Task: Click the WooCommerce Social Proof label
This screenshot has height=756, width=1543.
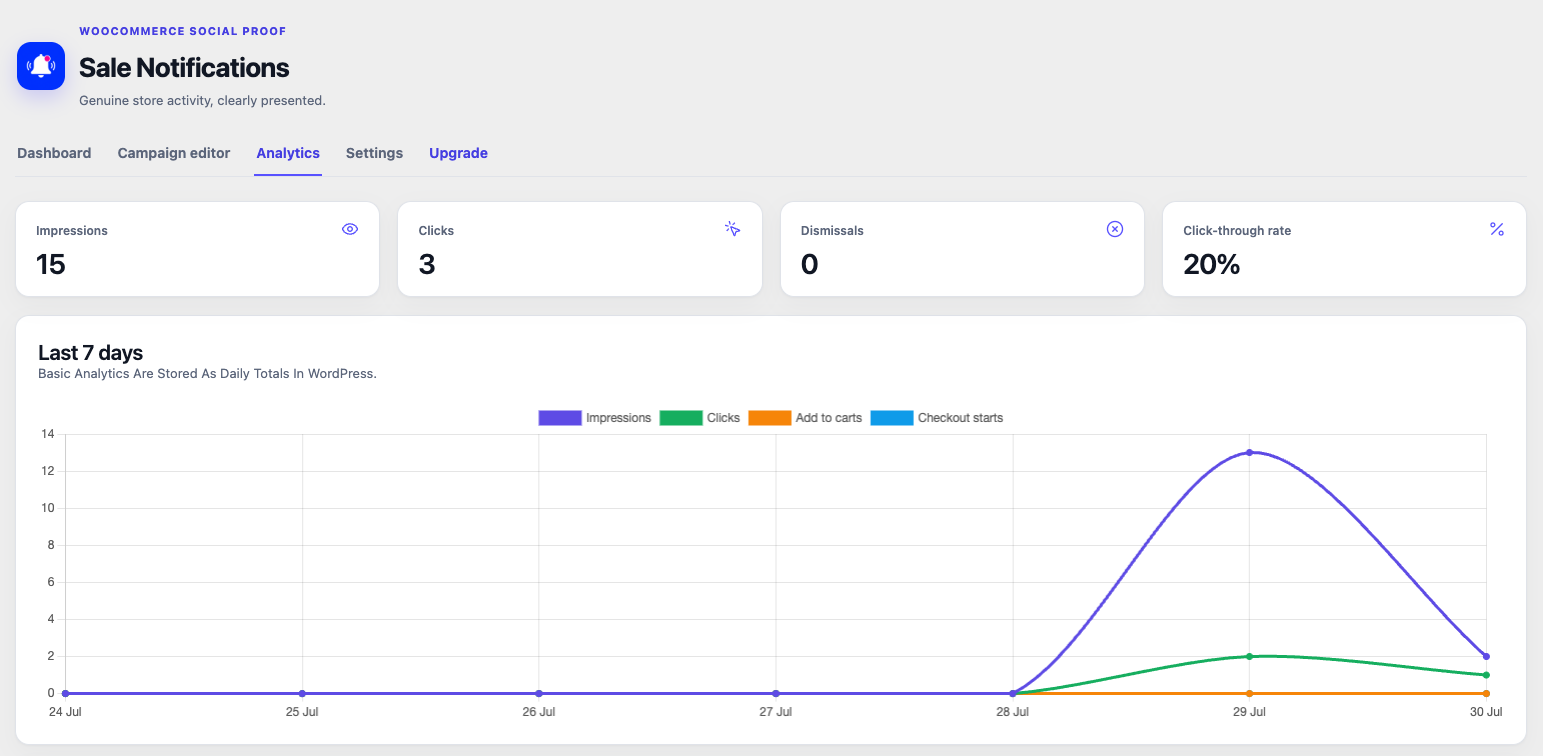Action: pos(183,31)
